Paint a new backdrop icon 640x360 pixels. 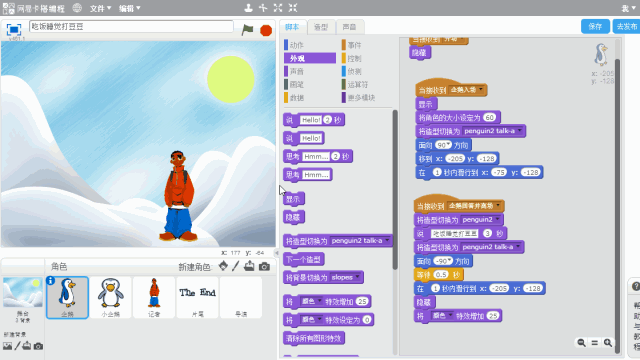point(17,346)
